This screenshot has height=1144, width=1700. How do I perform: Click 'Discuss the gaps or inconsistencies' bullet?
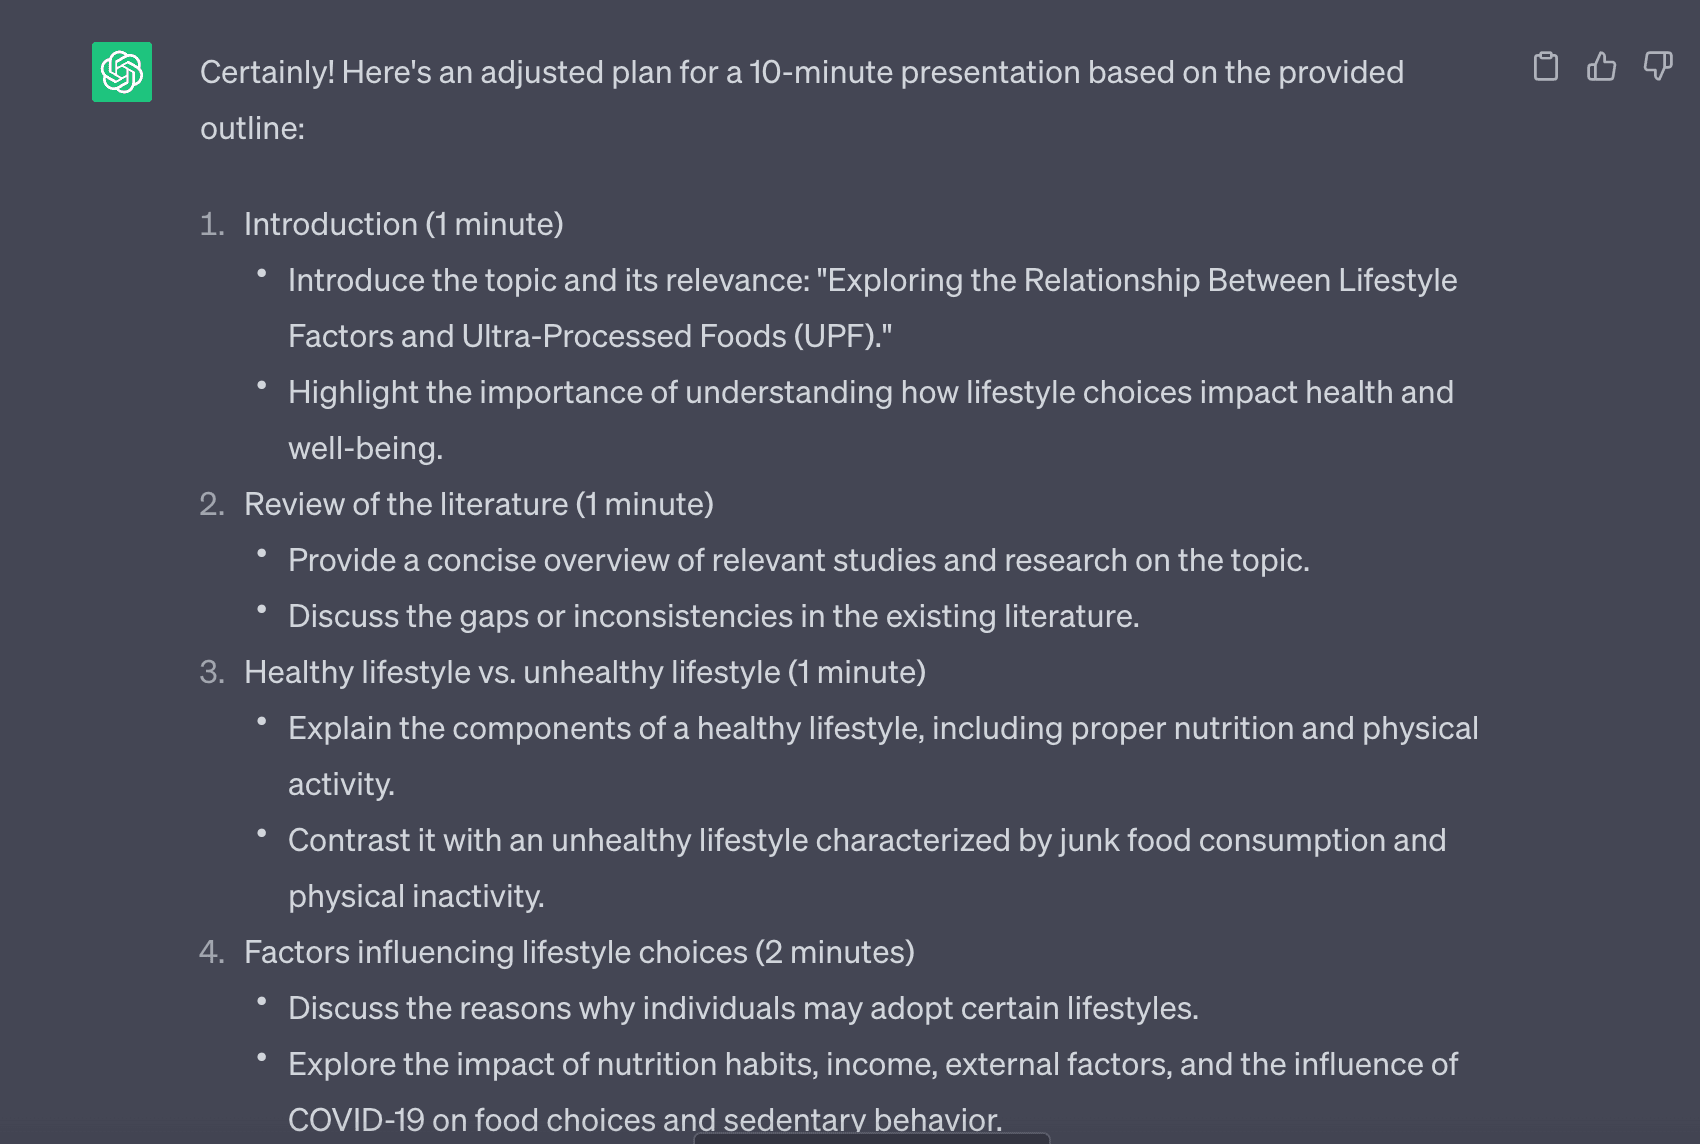714,616
